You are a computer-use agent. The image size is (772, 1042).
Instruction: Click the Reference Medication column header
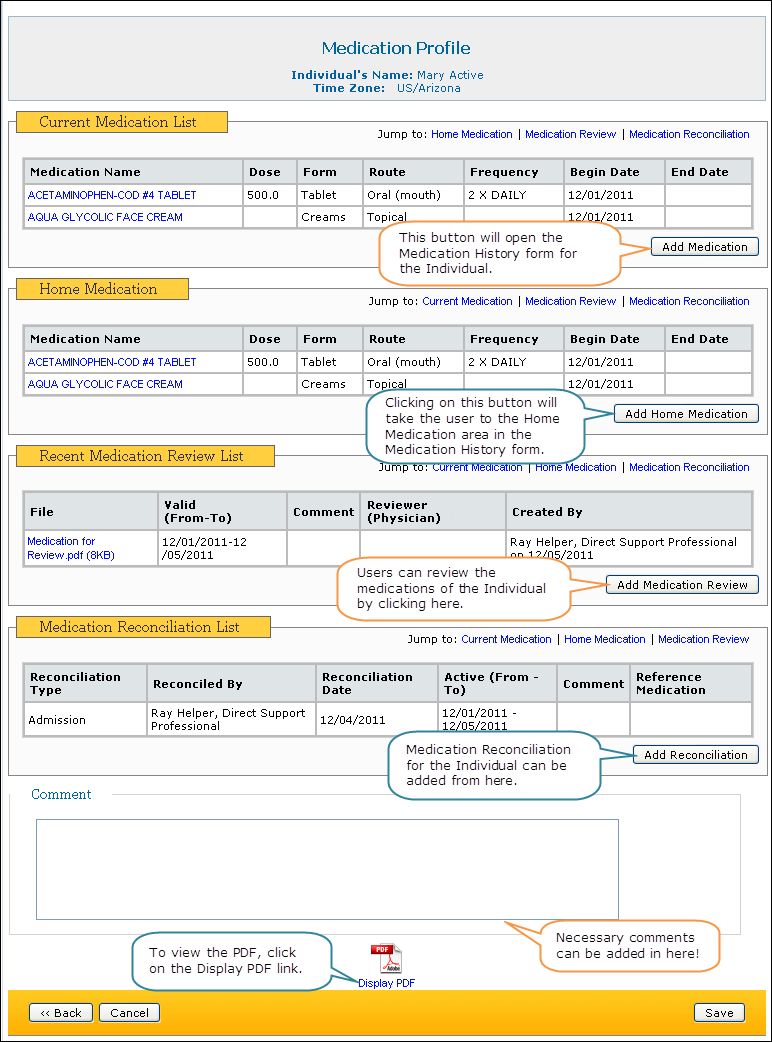pos(691,683)
